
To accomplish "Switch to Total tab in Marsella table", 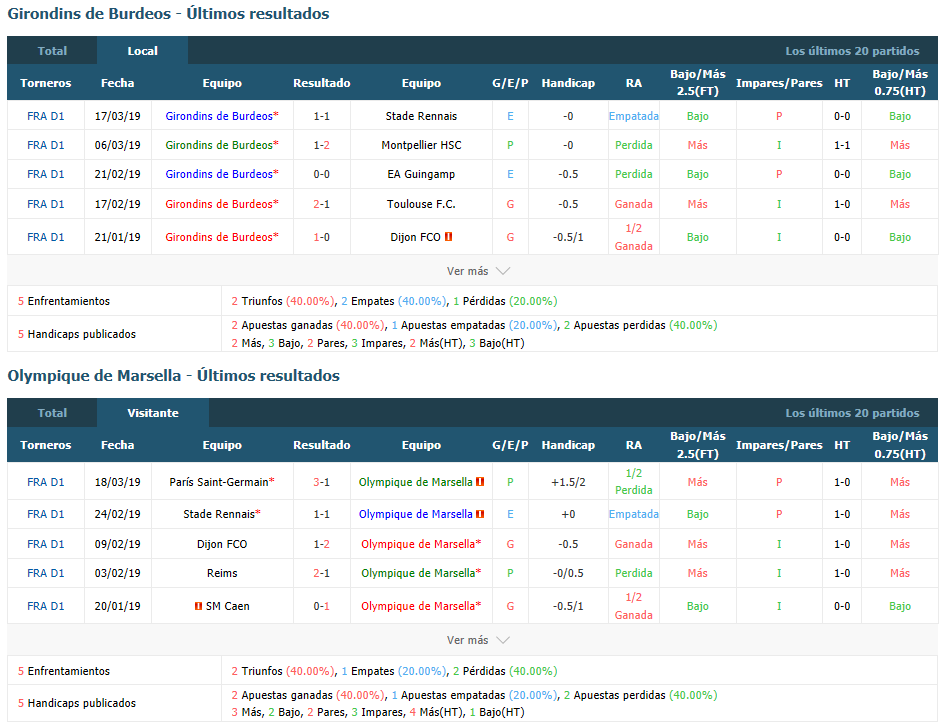I will coord(52,413).
